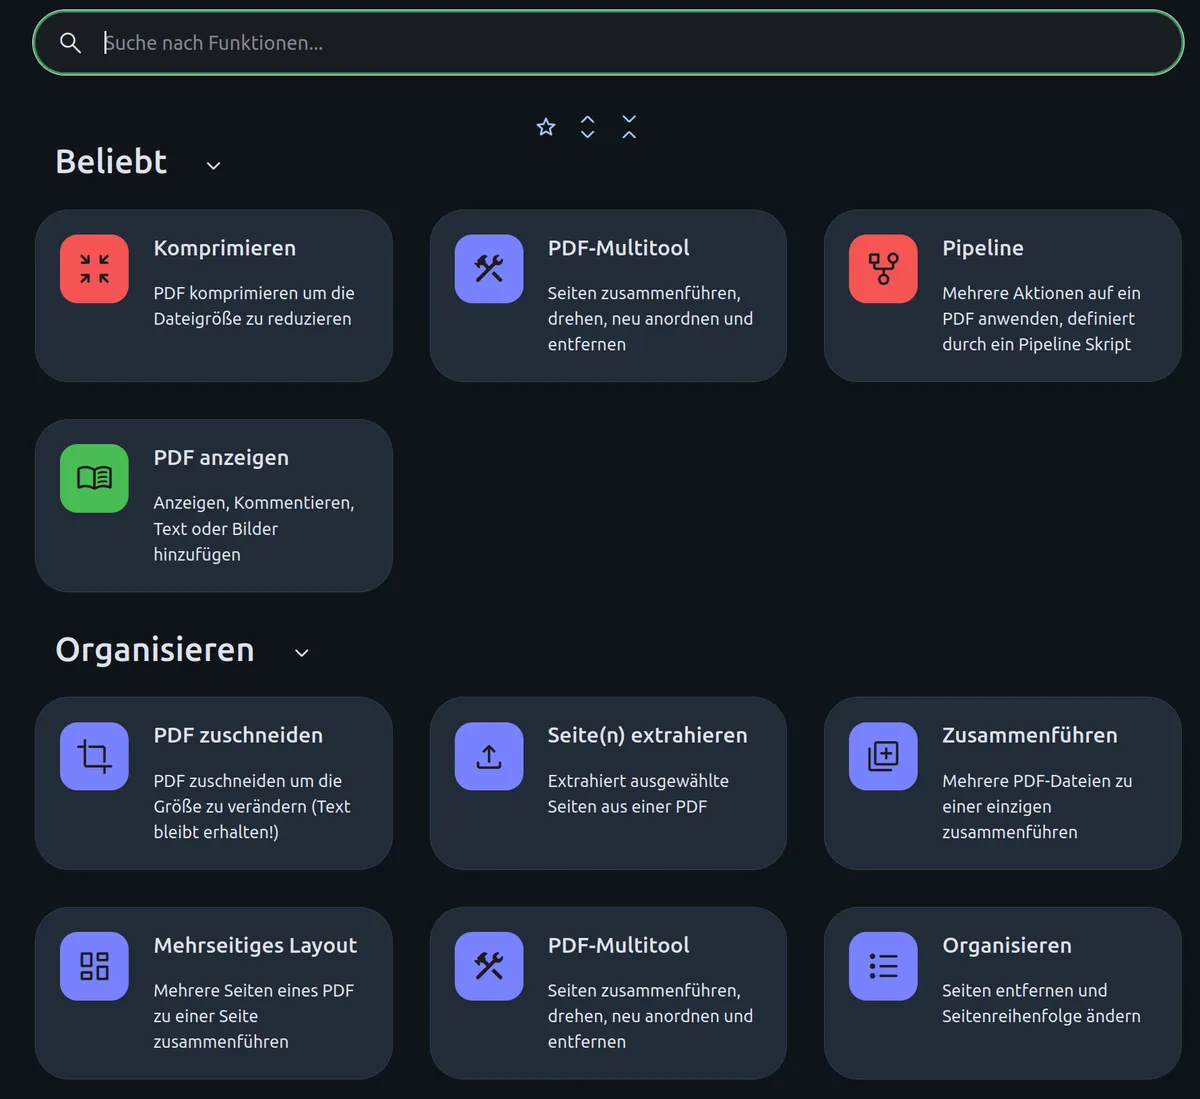Collapse the Organisieren section chevron
This screenshot has width=1200, height=1099.
tap(302, 653)
